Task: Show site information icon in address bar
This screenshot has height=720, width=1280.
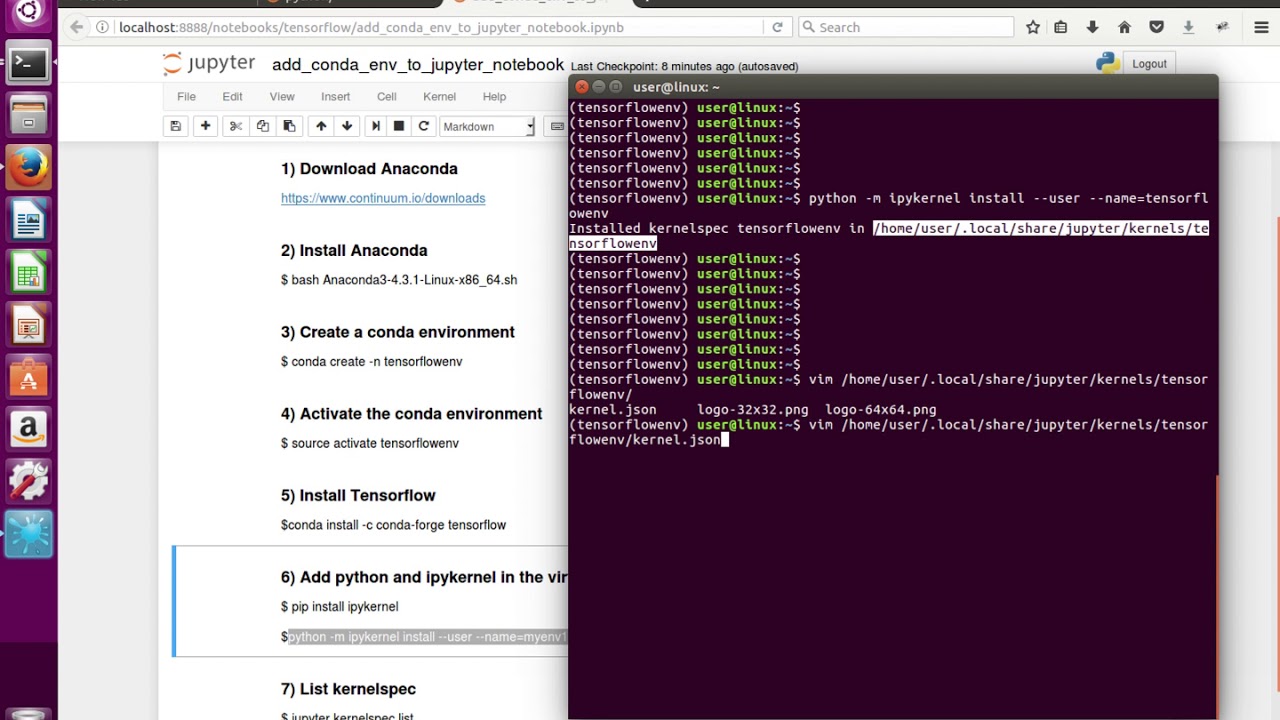Action: point(103,27)
